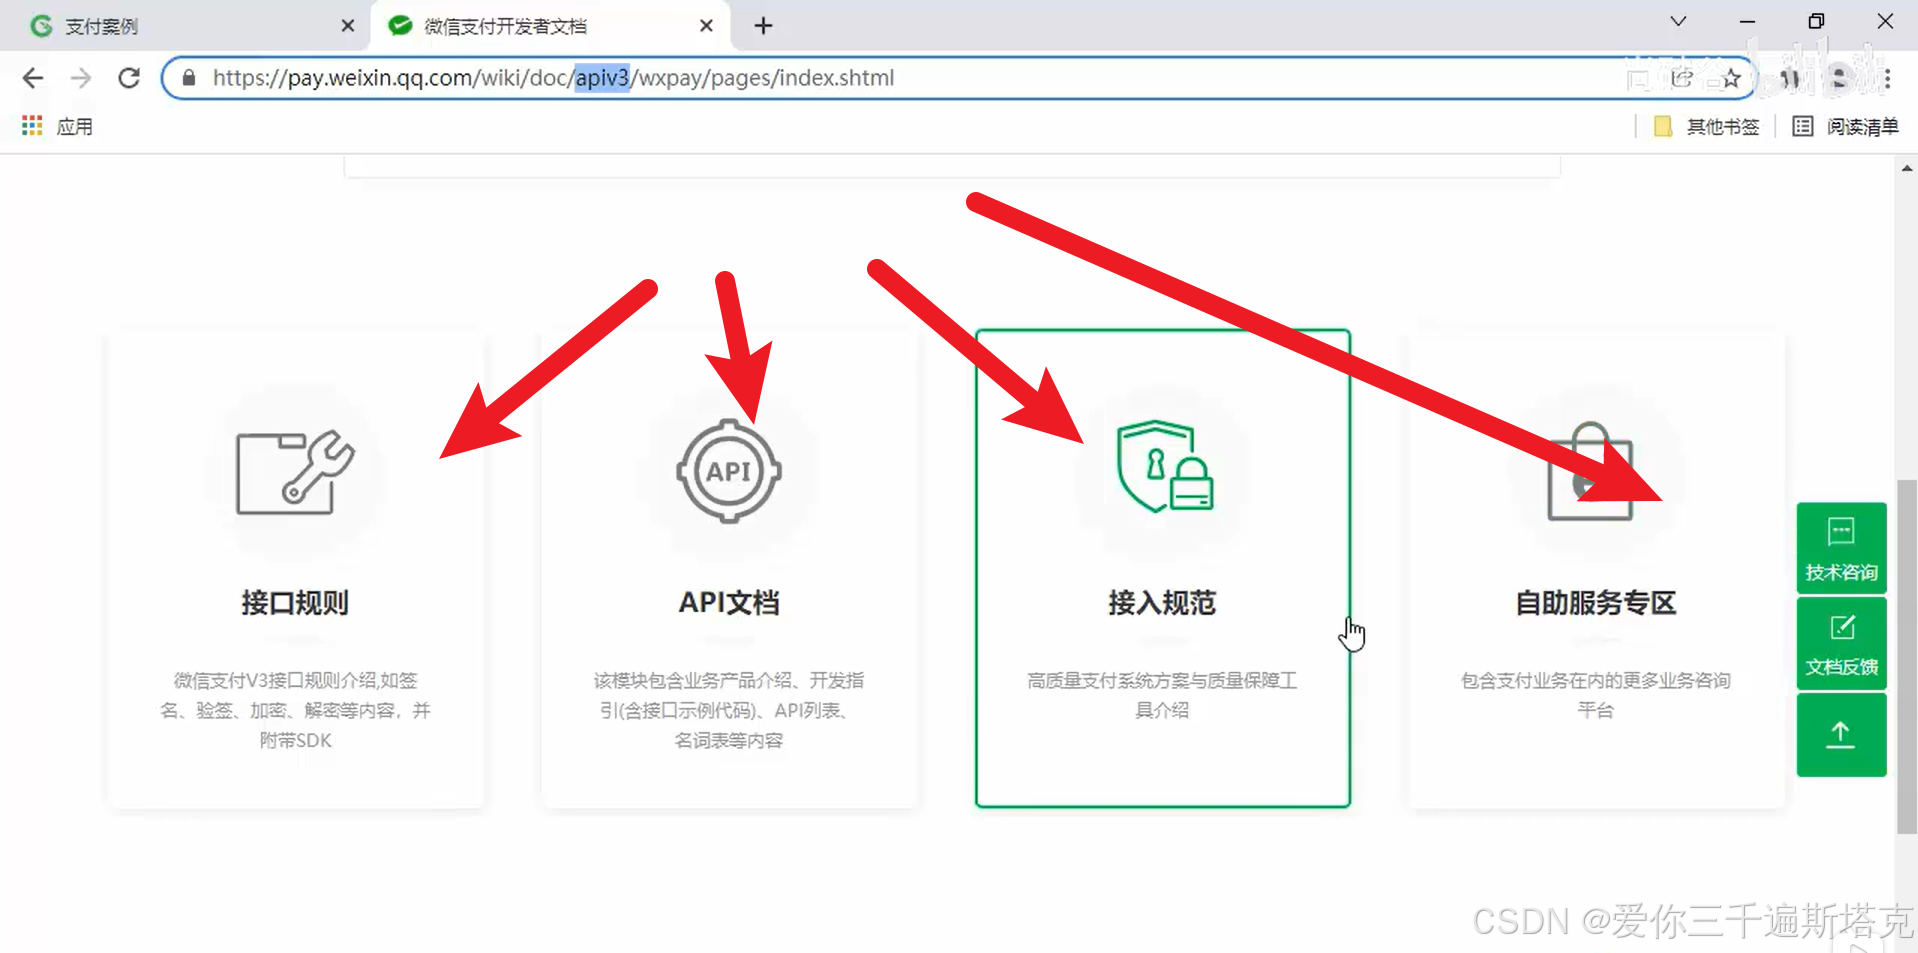1918x953 pixels.
Task: Open the share page icon in address bar
Action: click(x=1682, y=78)
